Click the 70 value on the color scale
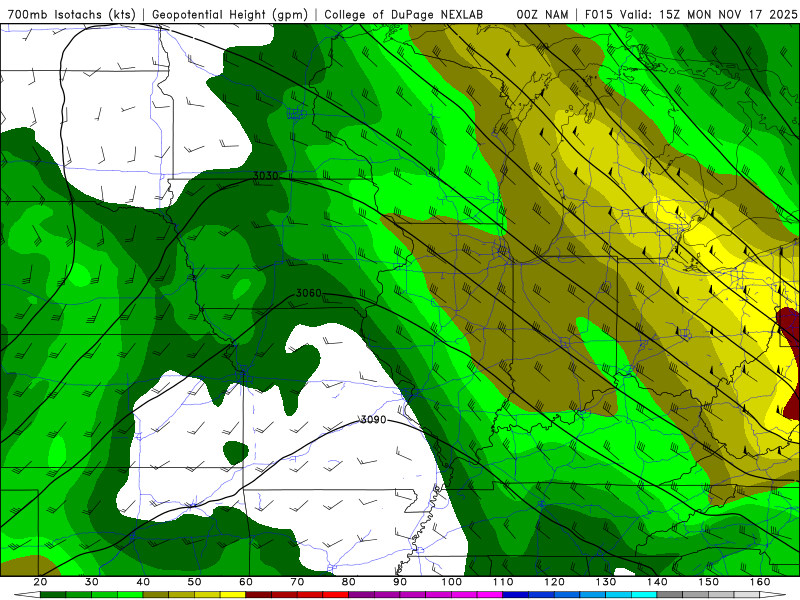800x600 pixels. click(297, 582)
